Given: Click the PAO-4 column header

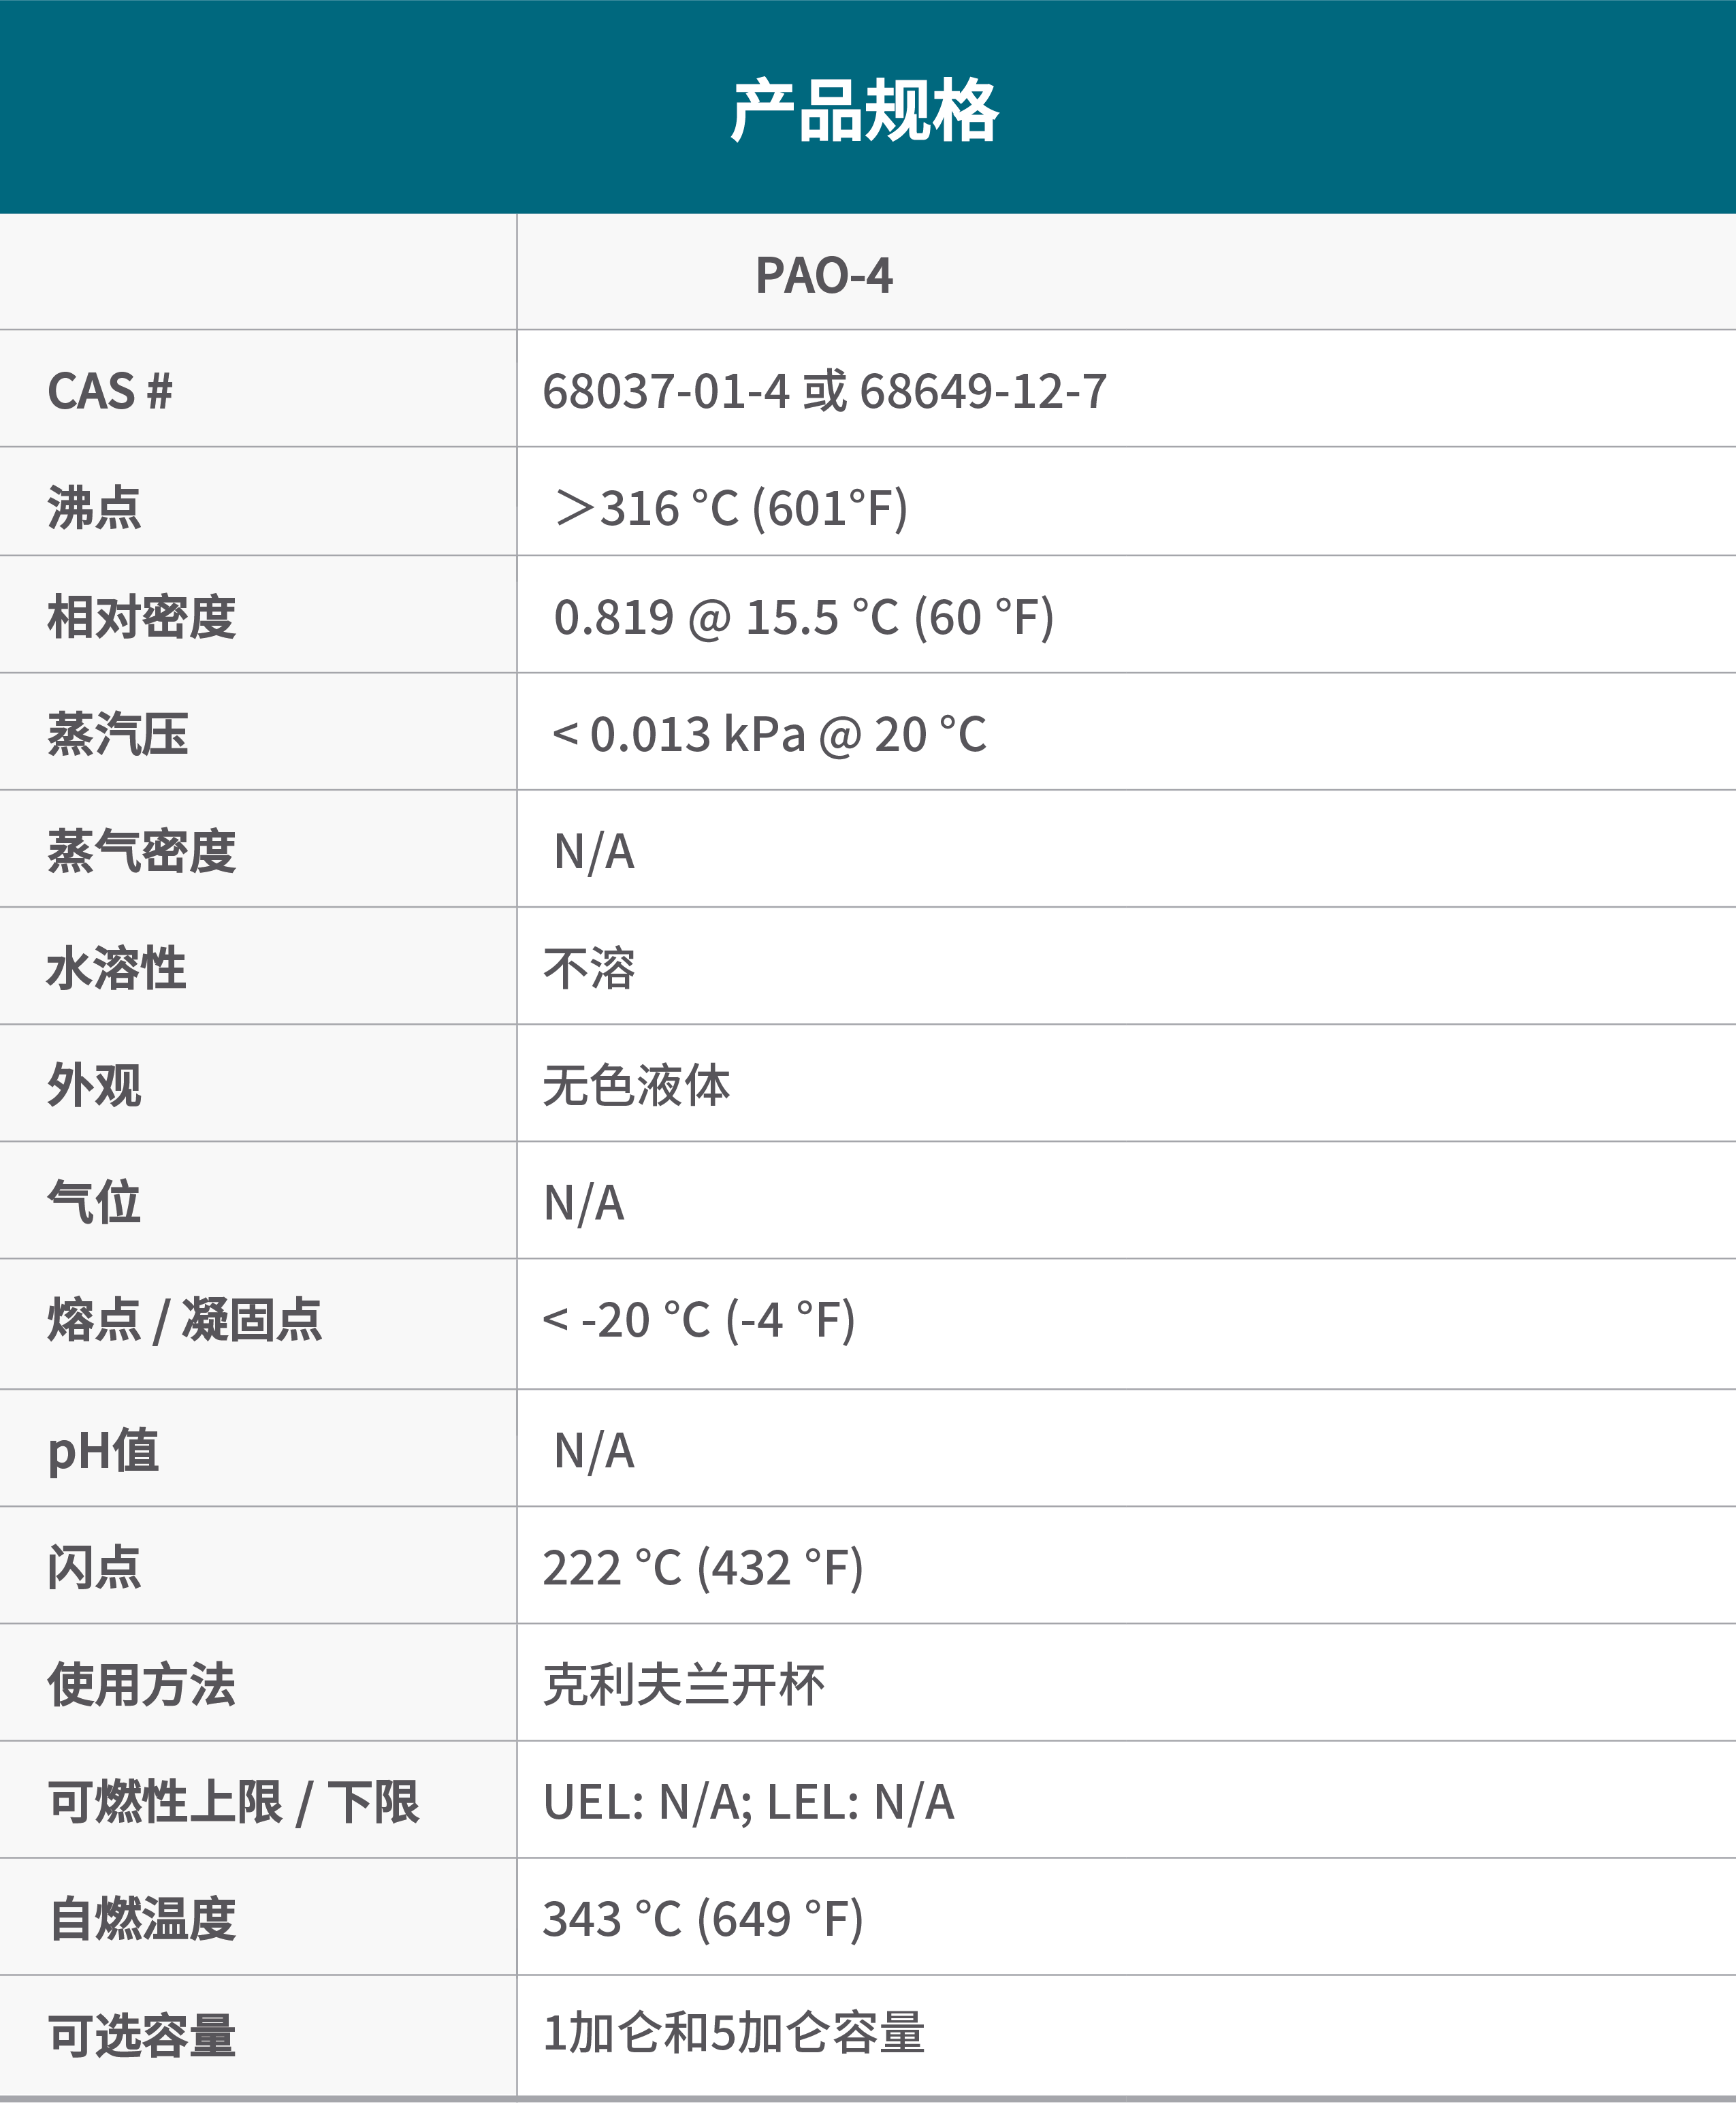Looking at the screenshot, I should pos(824,275).
